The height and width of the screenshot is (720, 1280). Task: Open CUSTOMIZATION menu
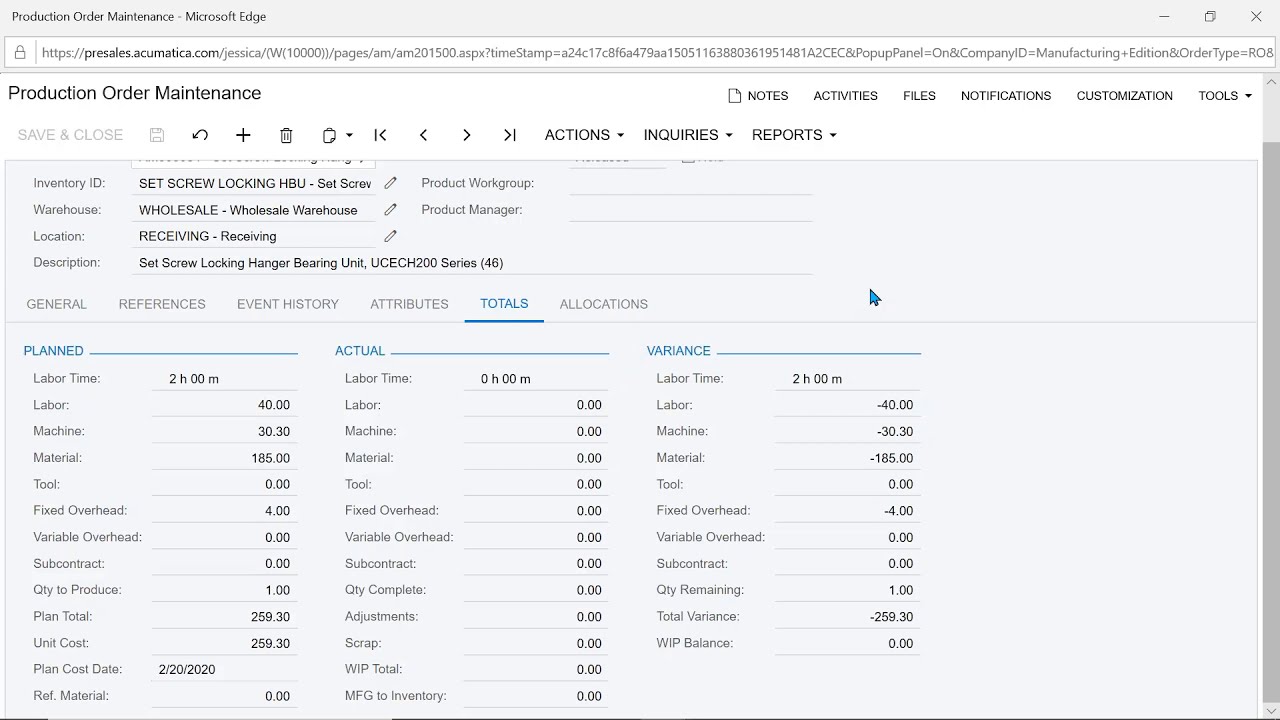[1124, 96]
